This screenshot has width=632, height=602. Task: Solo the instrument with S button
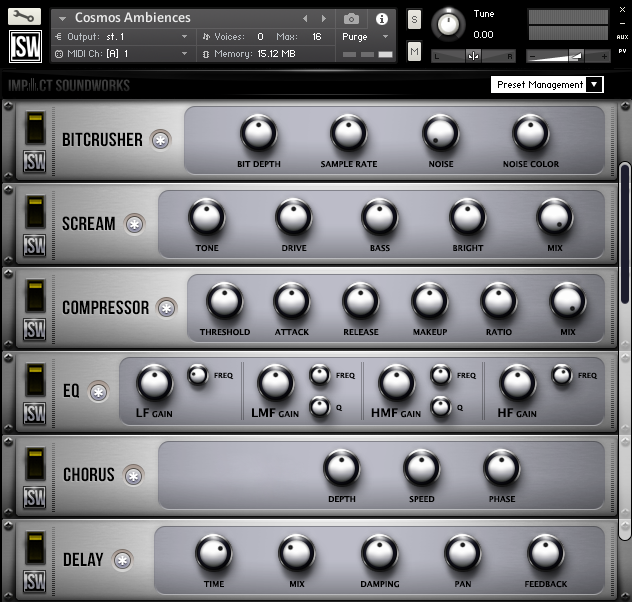coord(414,19)
